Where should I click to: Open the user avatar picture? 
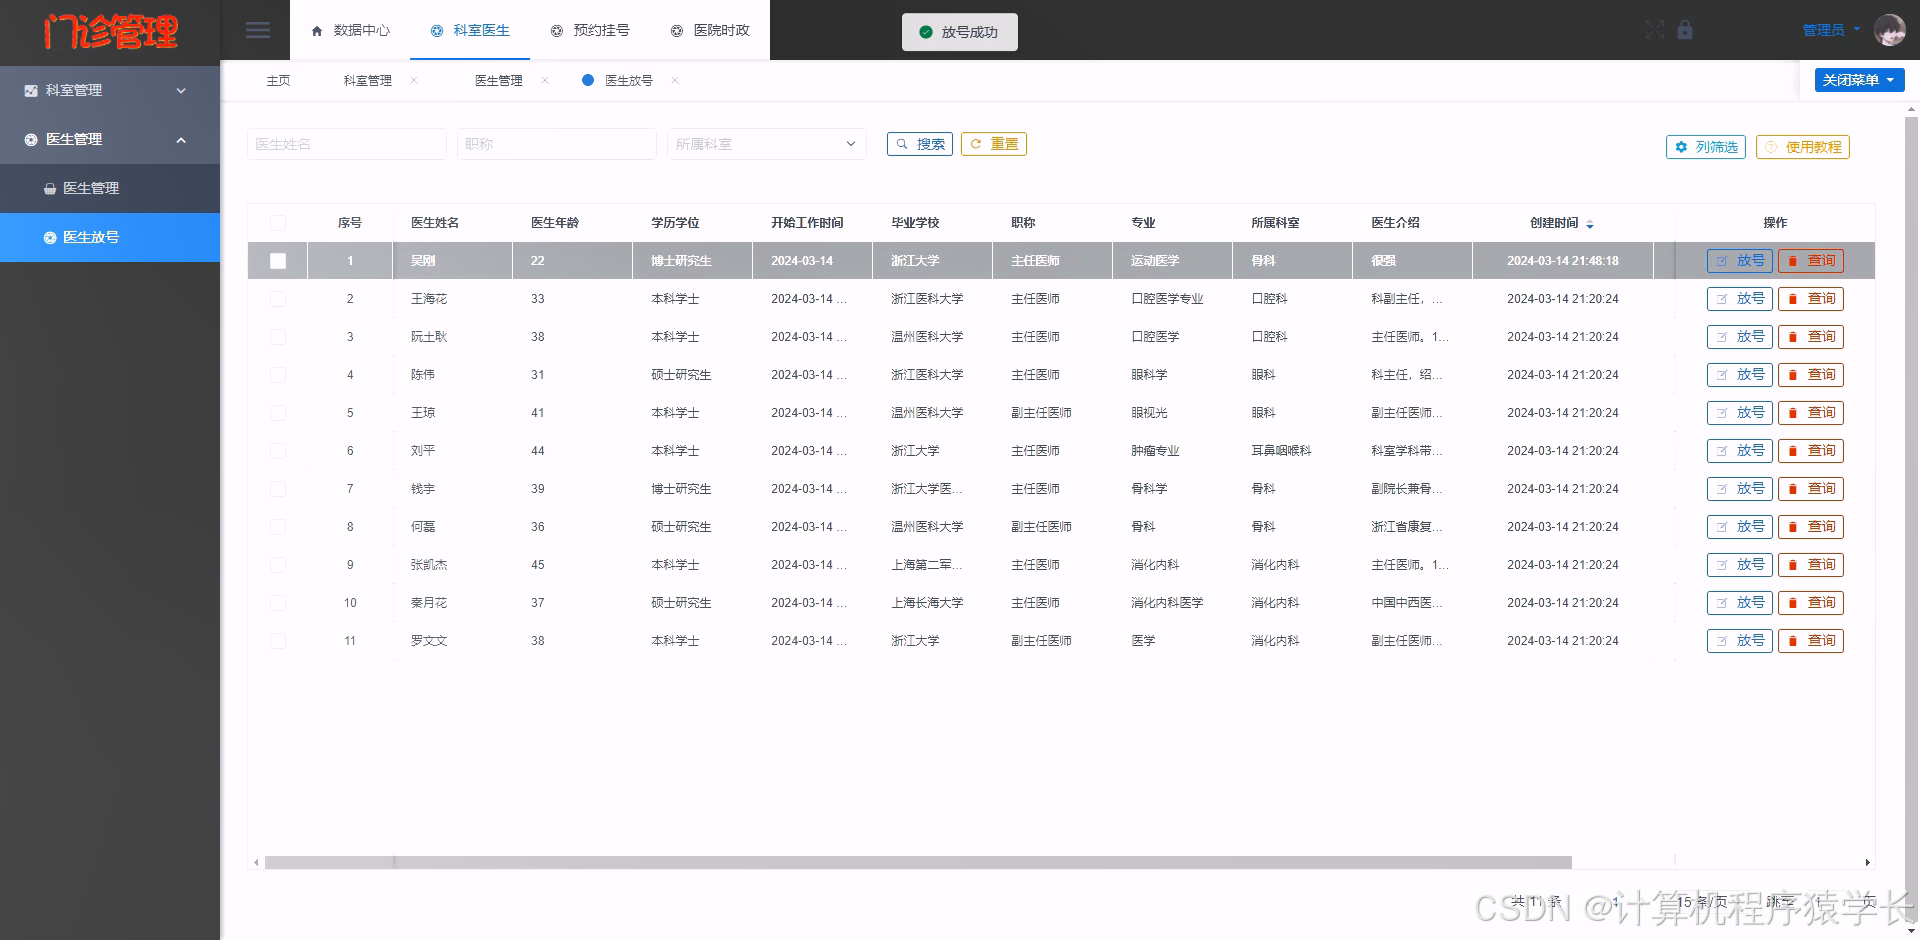(x=1889, y=30)
